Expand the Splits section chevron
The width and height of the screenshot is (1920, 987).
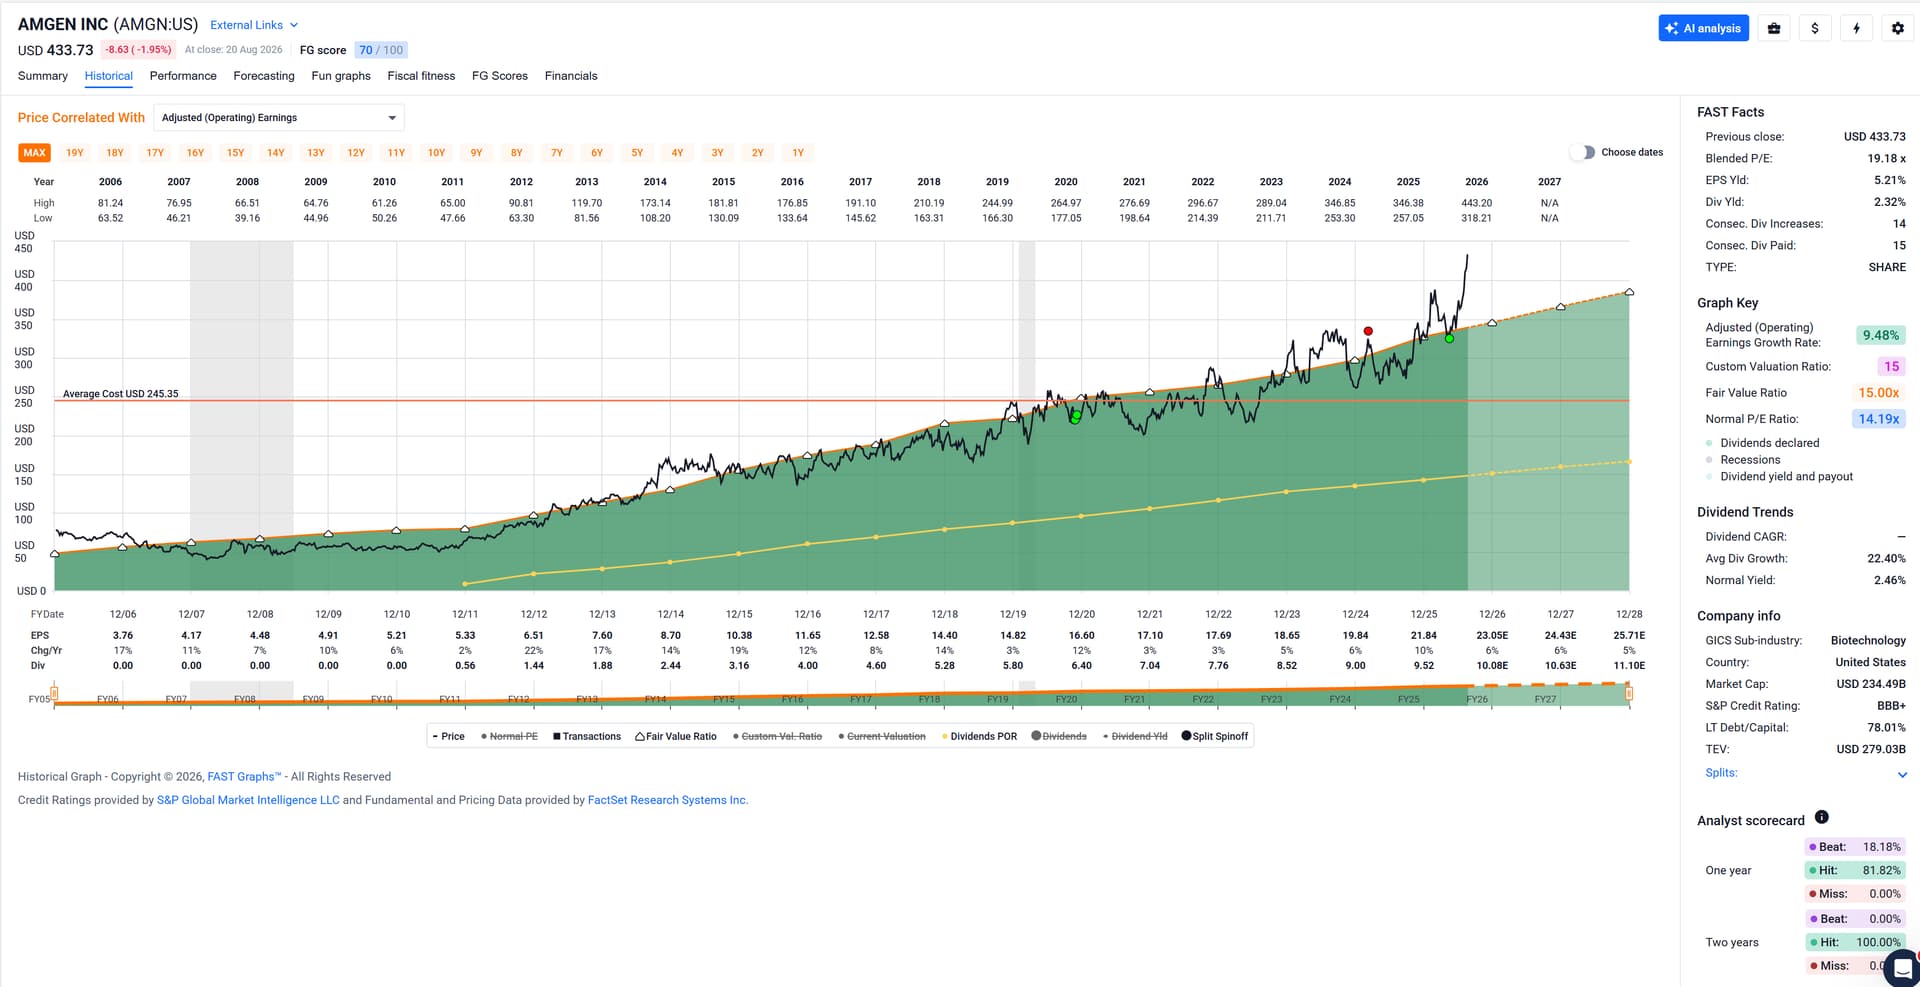click(1902, 774)
